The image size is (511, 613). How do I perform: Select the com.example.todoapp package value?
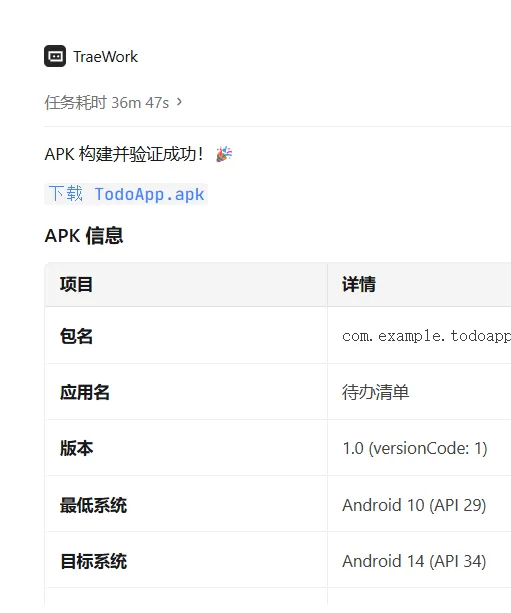[x=427, y=336]
